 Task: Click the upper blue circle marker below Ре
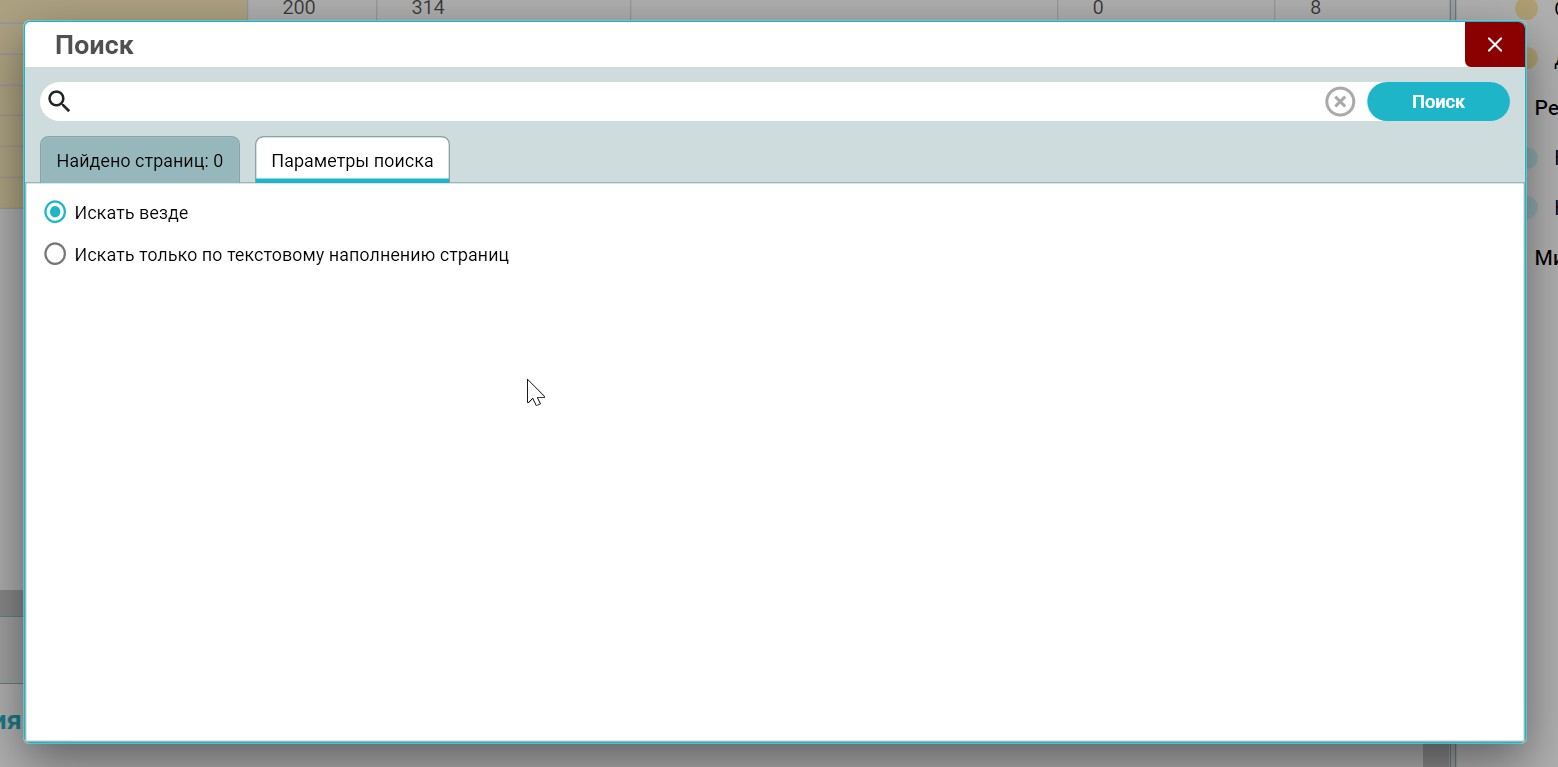coord(1532,158)
